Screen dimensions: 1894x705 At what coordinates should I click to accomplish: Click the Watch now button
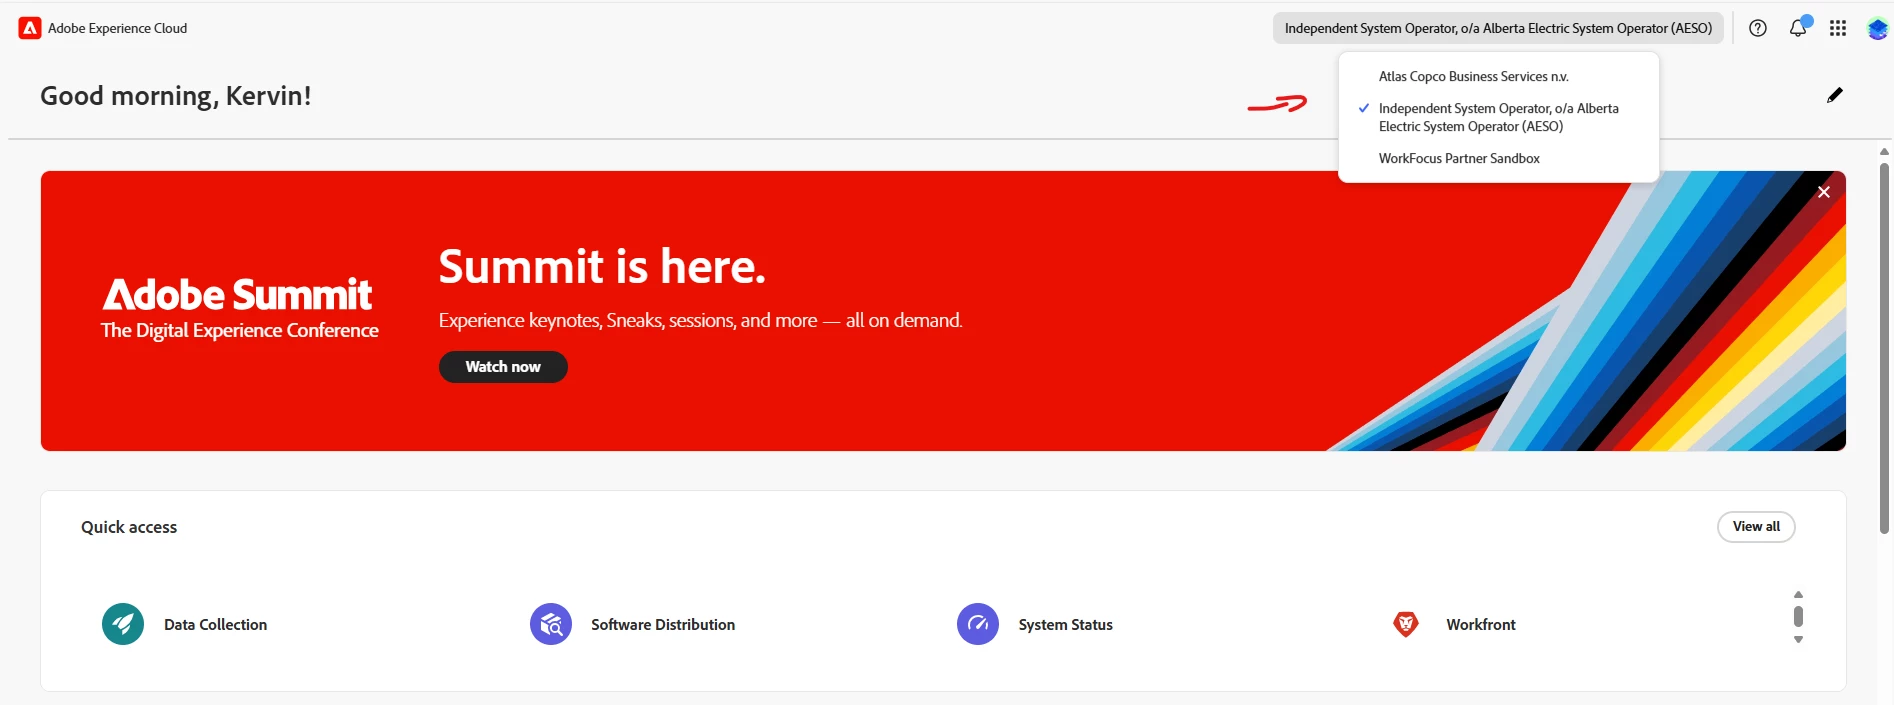pos(503,367)
